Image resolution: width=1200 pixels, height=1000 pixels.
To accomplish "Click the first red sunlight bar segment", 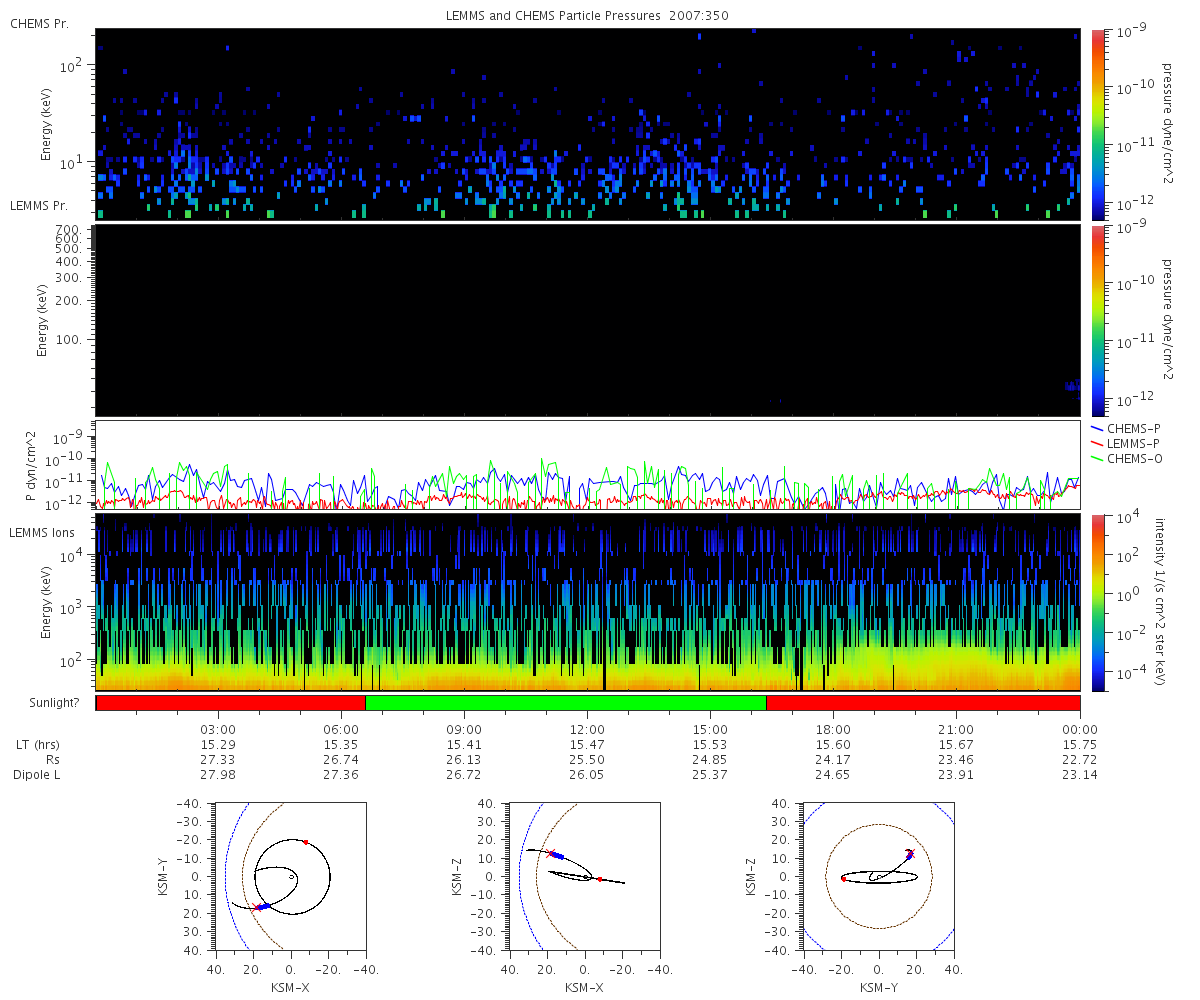I will pyautogui.click(x=231, y=703).
